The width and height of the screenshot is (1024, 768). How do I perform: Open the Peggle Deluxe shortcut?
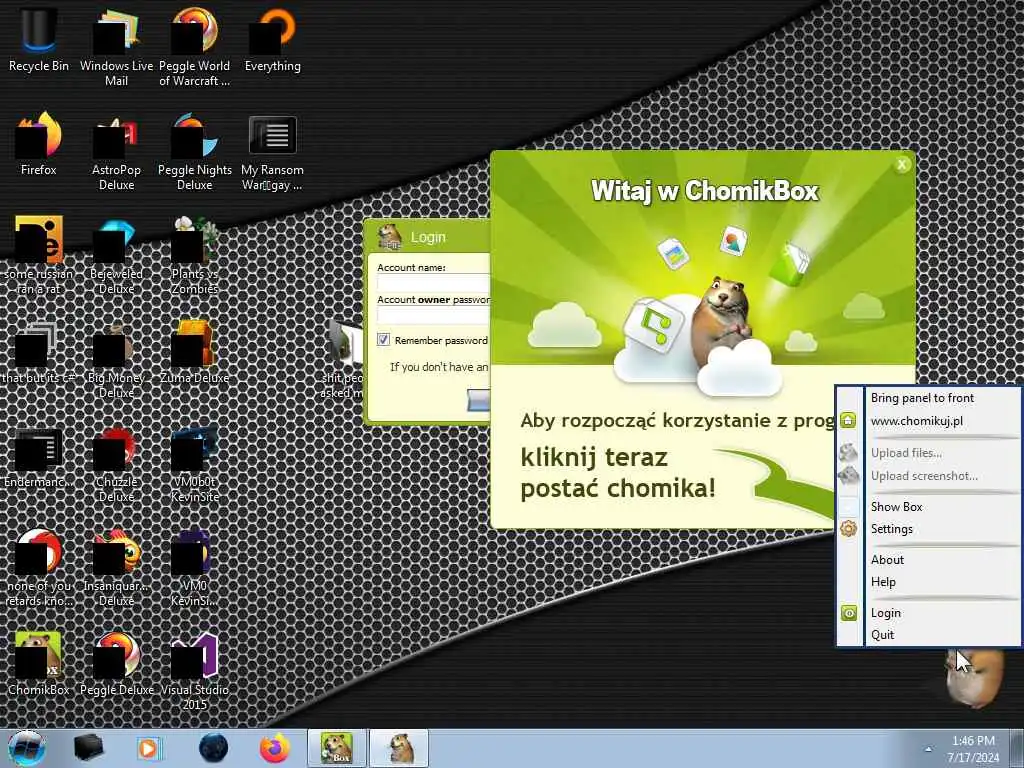[116, 664]
